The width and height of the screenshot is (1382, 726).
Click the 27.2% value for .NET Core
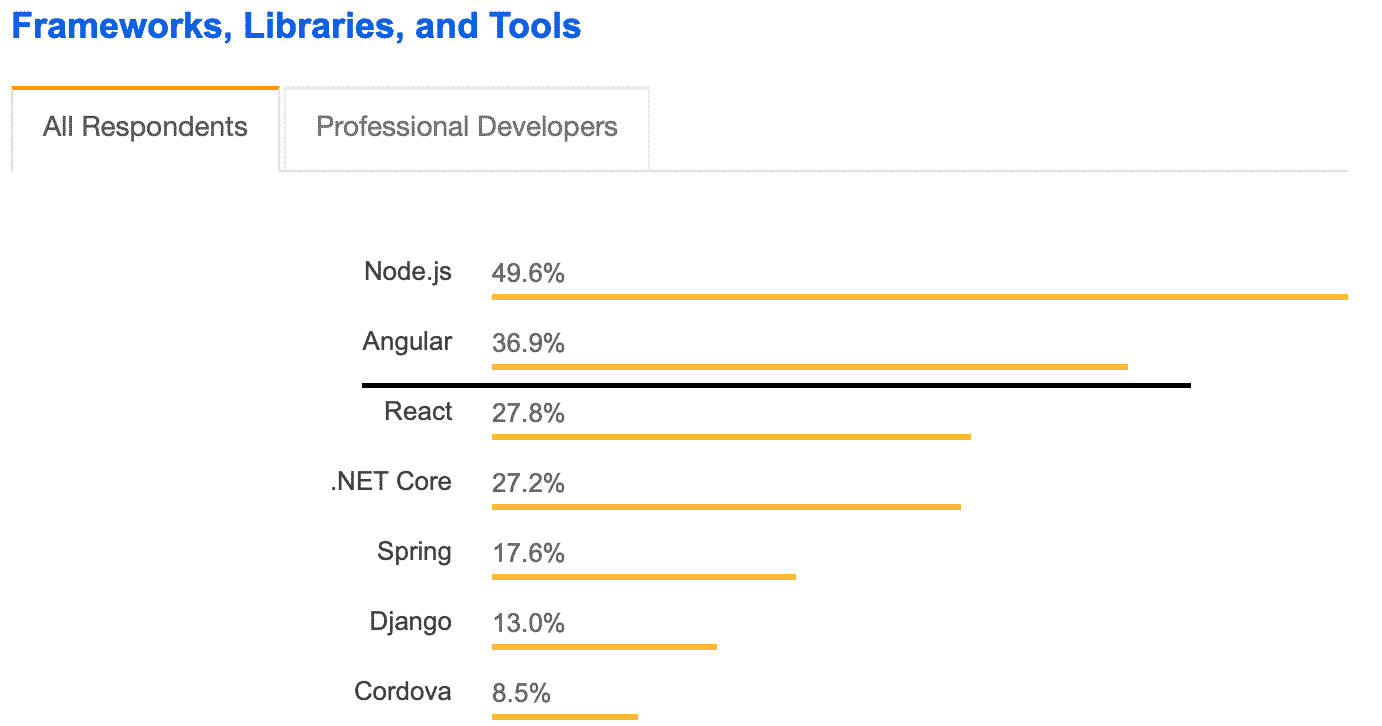tap(528, 483)
